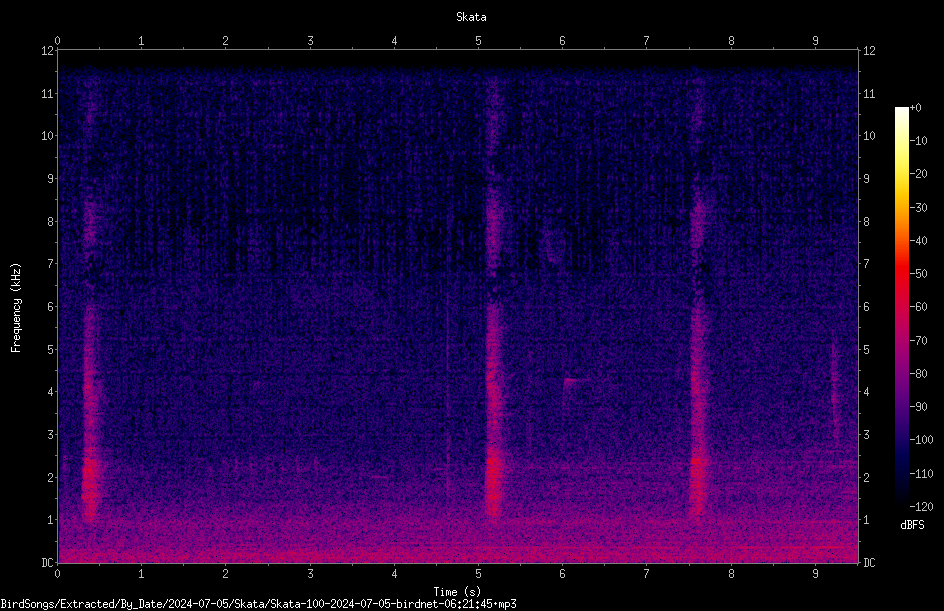Click the "-30" value on the color scale
Viewport: 944px width, 611px height.
click(918, 208)
